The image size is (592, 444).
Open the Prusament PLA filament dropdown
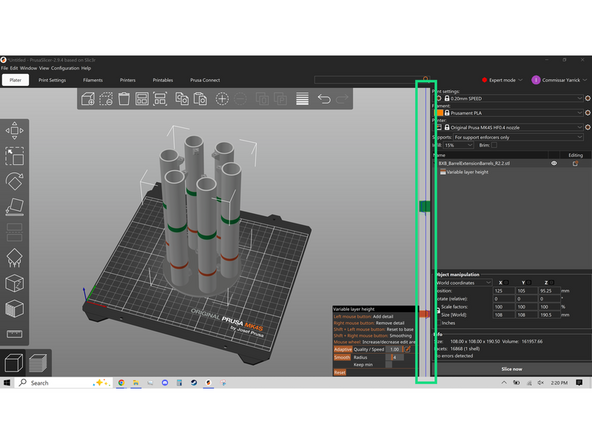[x=512, y=113]
